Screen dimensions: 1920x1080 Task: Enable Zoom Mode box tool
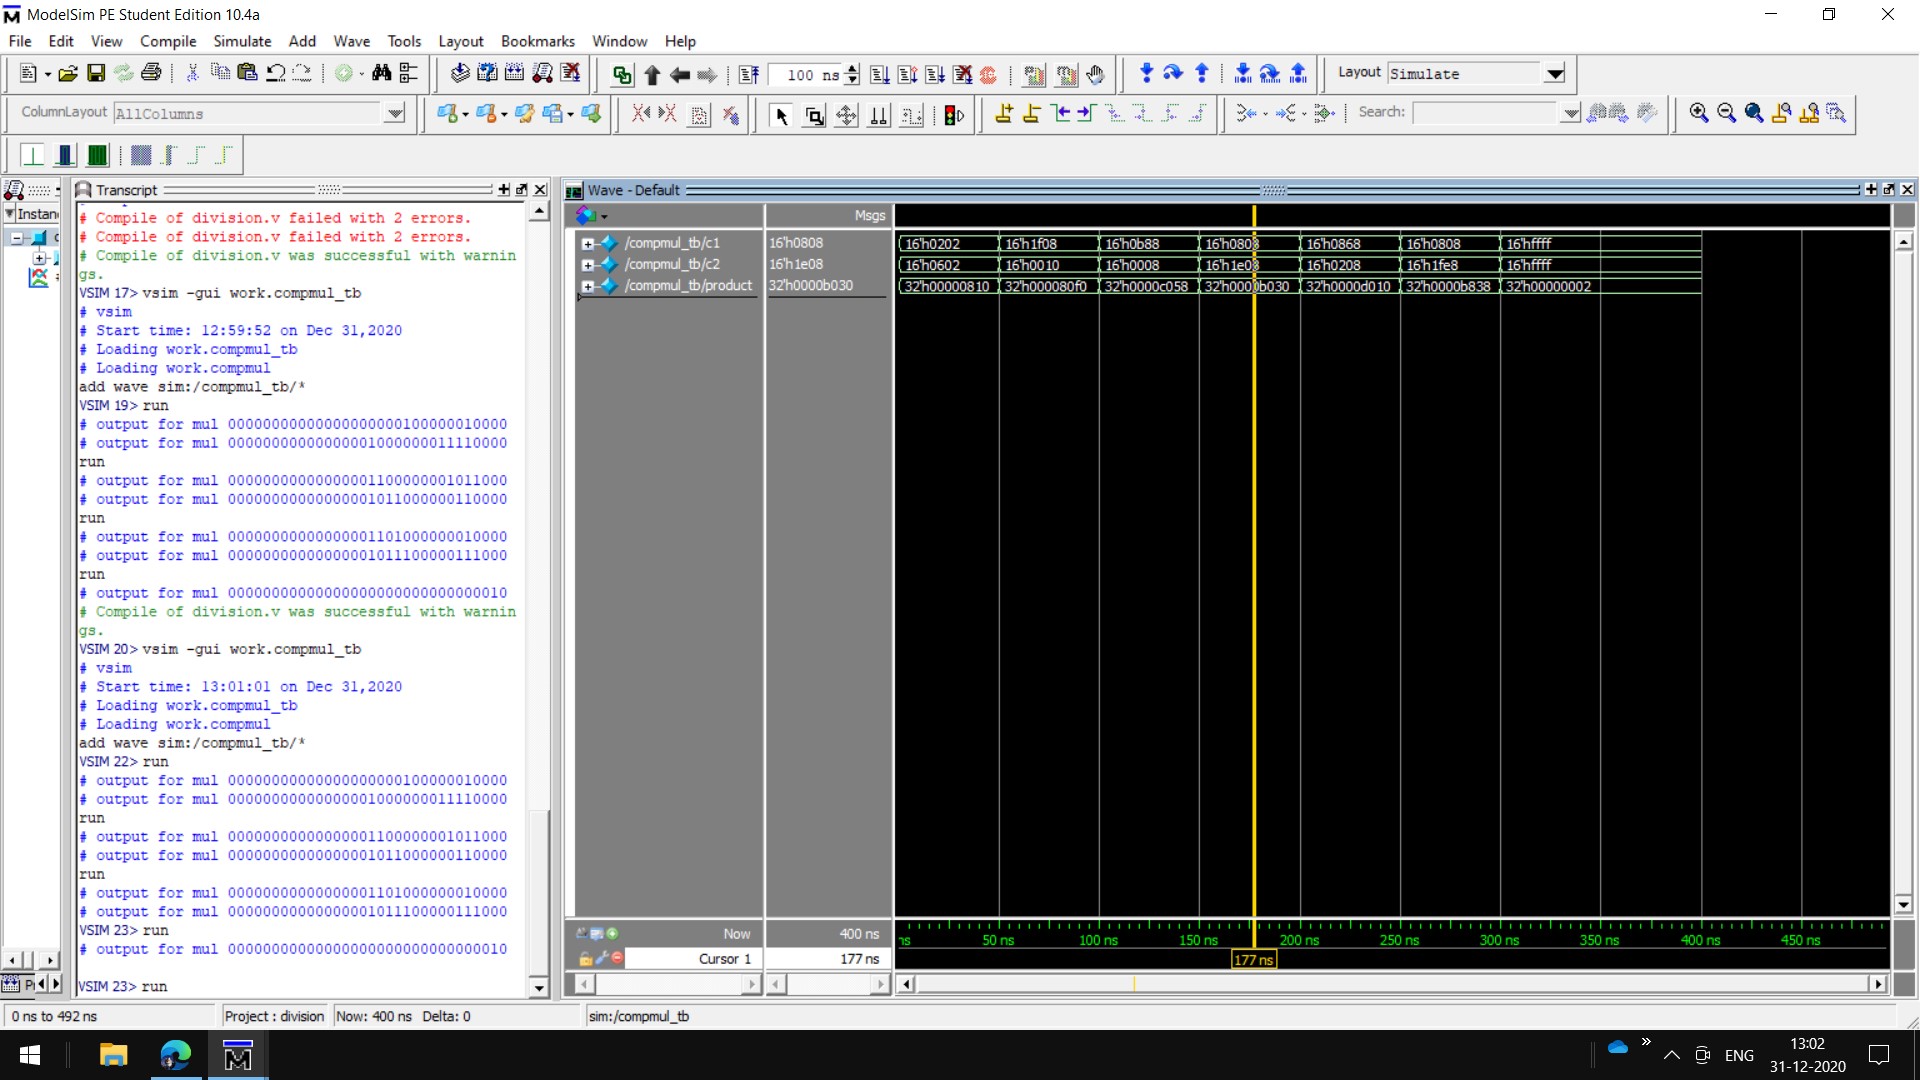coord(814,115)
